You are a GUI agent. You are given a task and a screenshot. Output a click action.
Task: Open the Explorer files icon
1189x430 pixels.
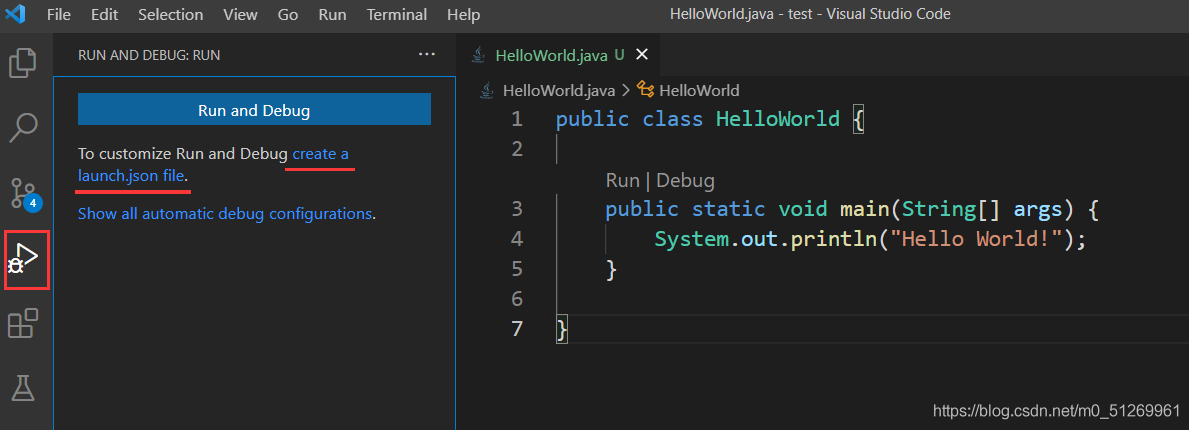[x=23, y=62]
